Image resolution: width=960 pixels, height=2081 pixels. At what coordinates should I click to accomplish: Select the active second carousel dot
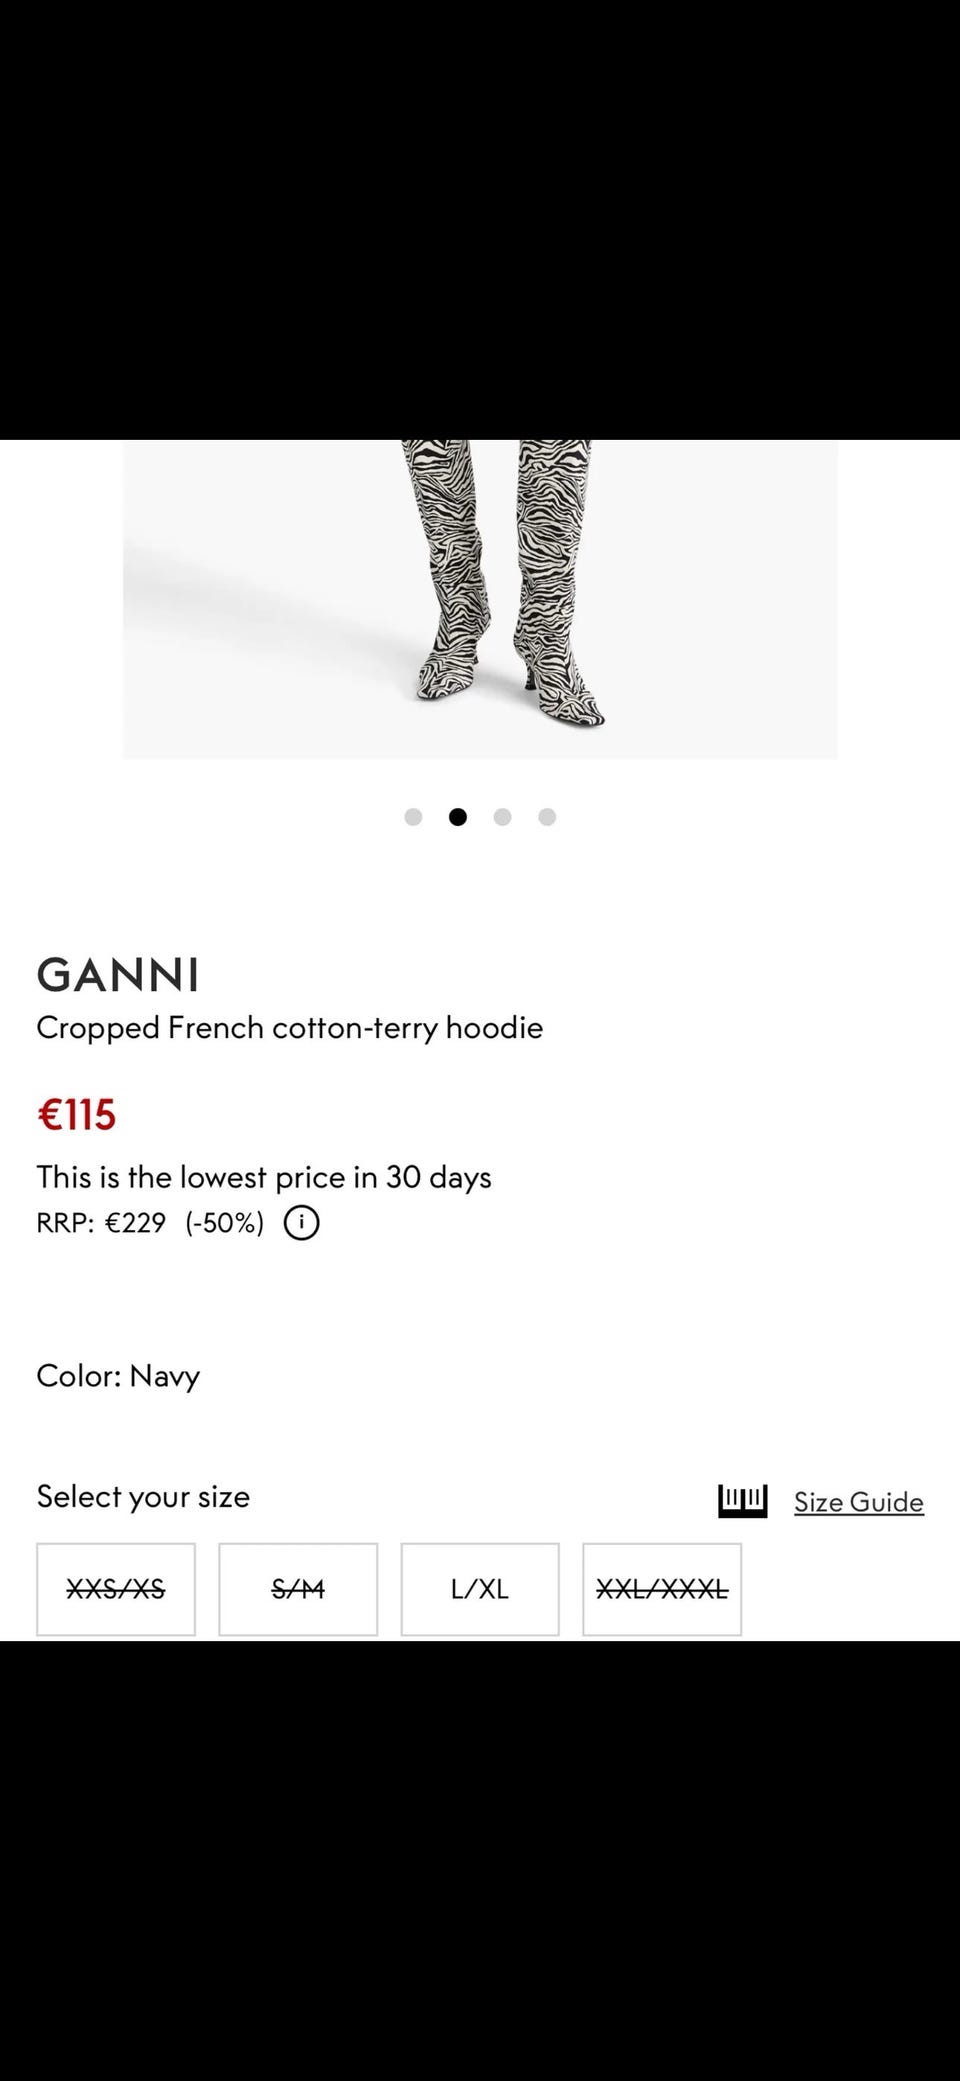pyautogui.click(x=458, y=817)
